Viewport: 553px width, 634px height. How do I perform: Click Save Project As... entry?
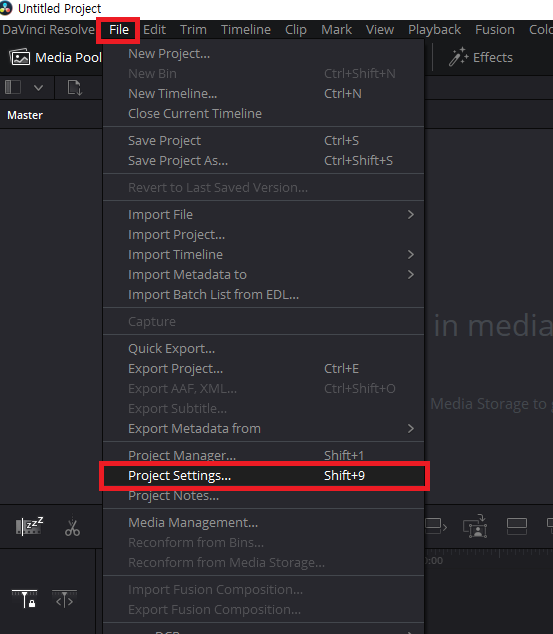(264, 161)
